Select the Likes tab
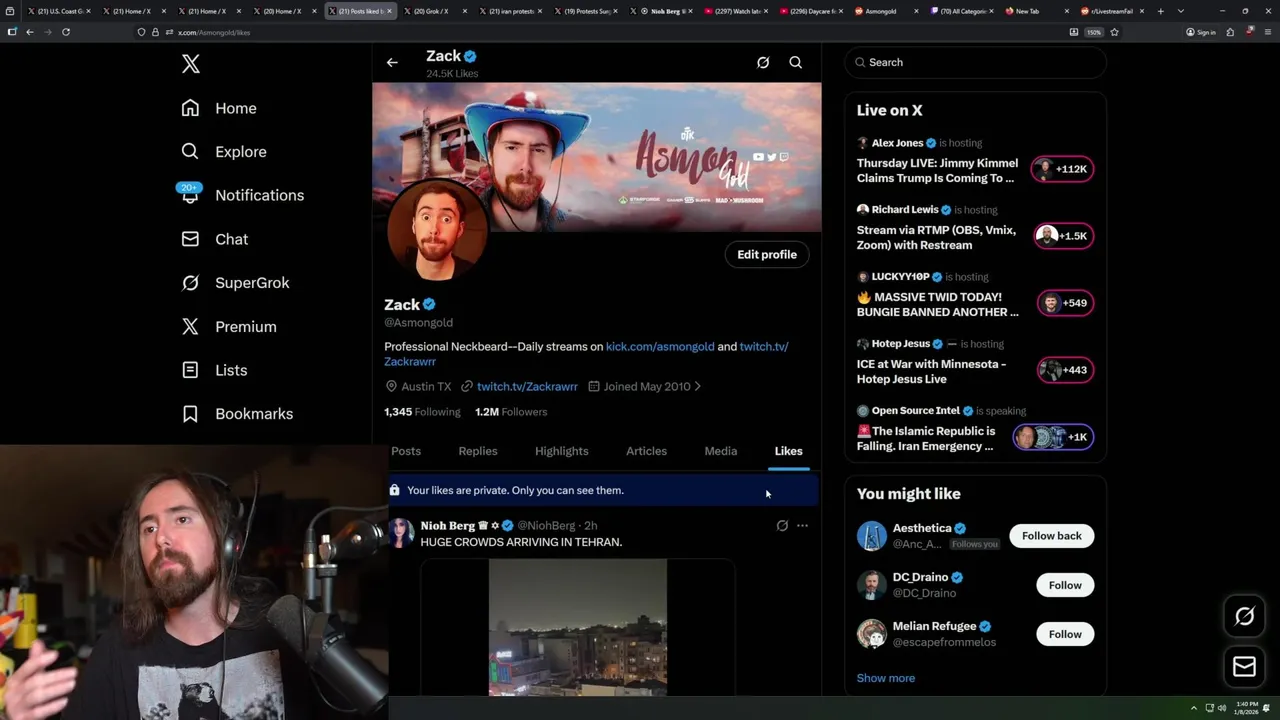This screenshot has width=1280, height=720. [788, 451]
